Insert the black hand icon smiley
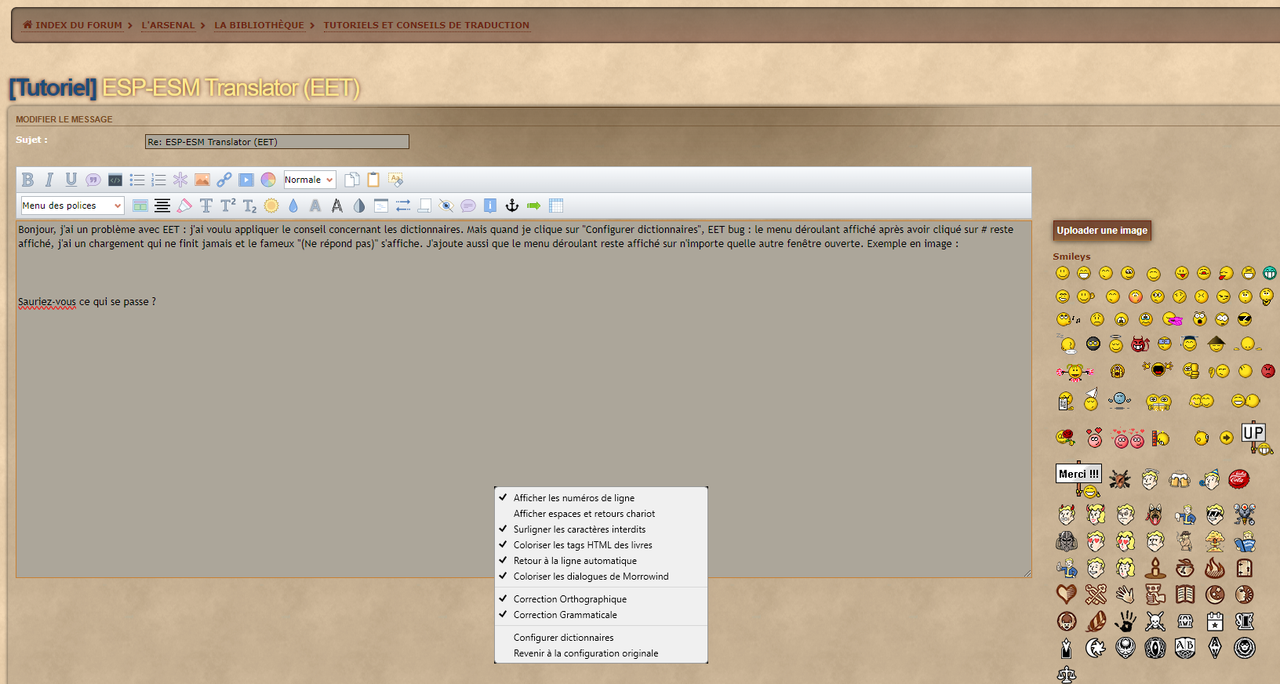The width and height of the screenshot is (1280, 684). point(1126,620)
